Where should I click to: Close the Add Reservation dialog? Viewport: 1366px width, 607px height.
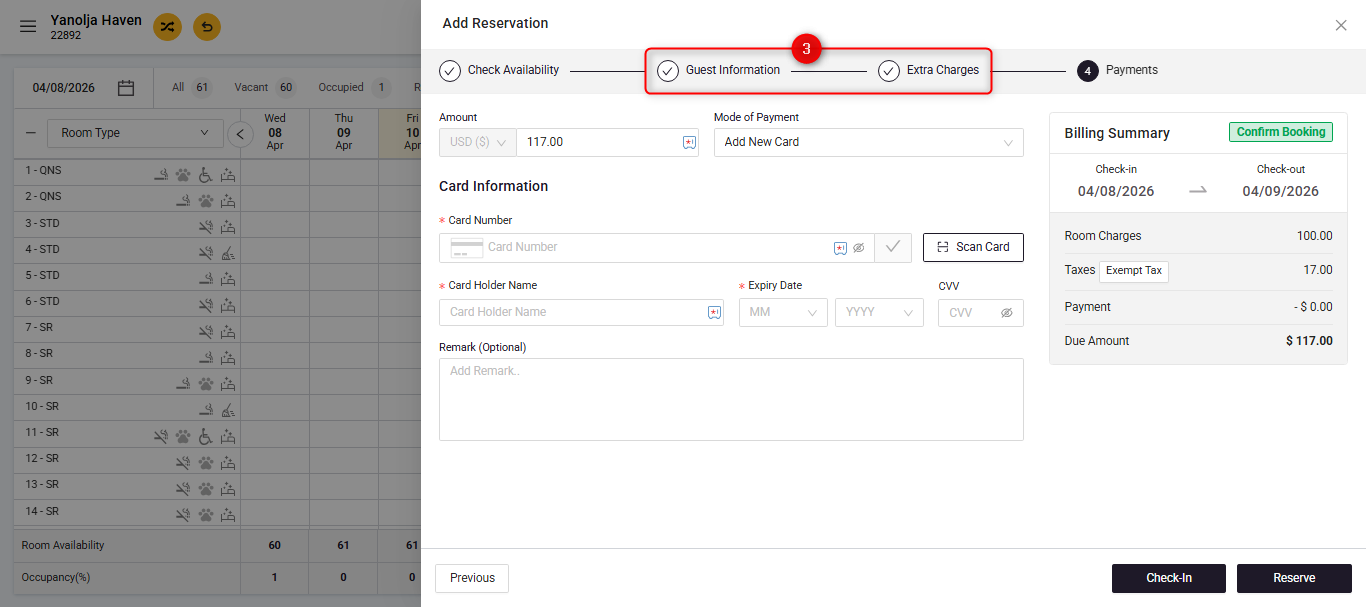(x=1341, y=25)
